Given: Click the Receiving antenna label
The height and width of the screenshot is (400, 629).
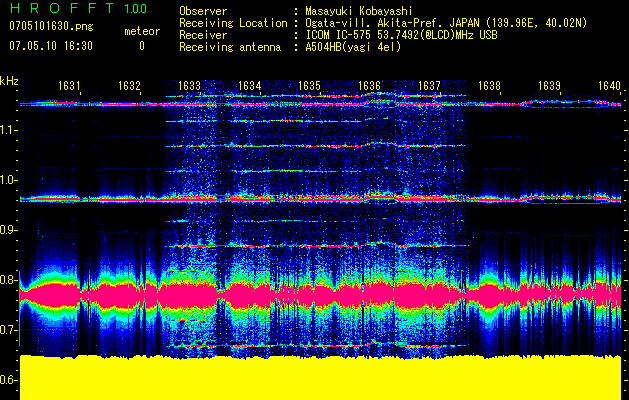Looking at the screenshot, I should tap(230, 47).
